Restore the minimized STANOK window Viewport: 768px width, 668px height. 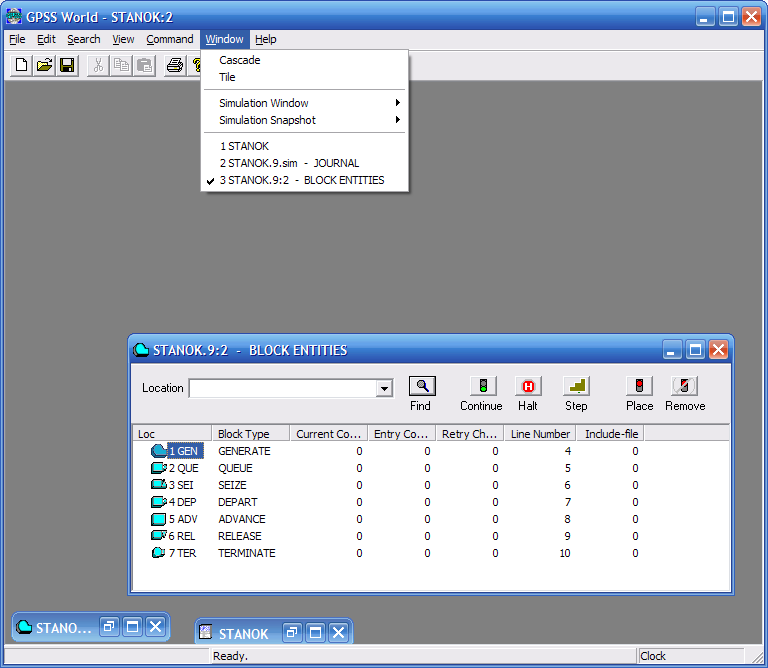pyautogui.click(x=292, y=633)
